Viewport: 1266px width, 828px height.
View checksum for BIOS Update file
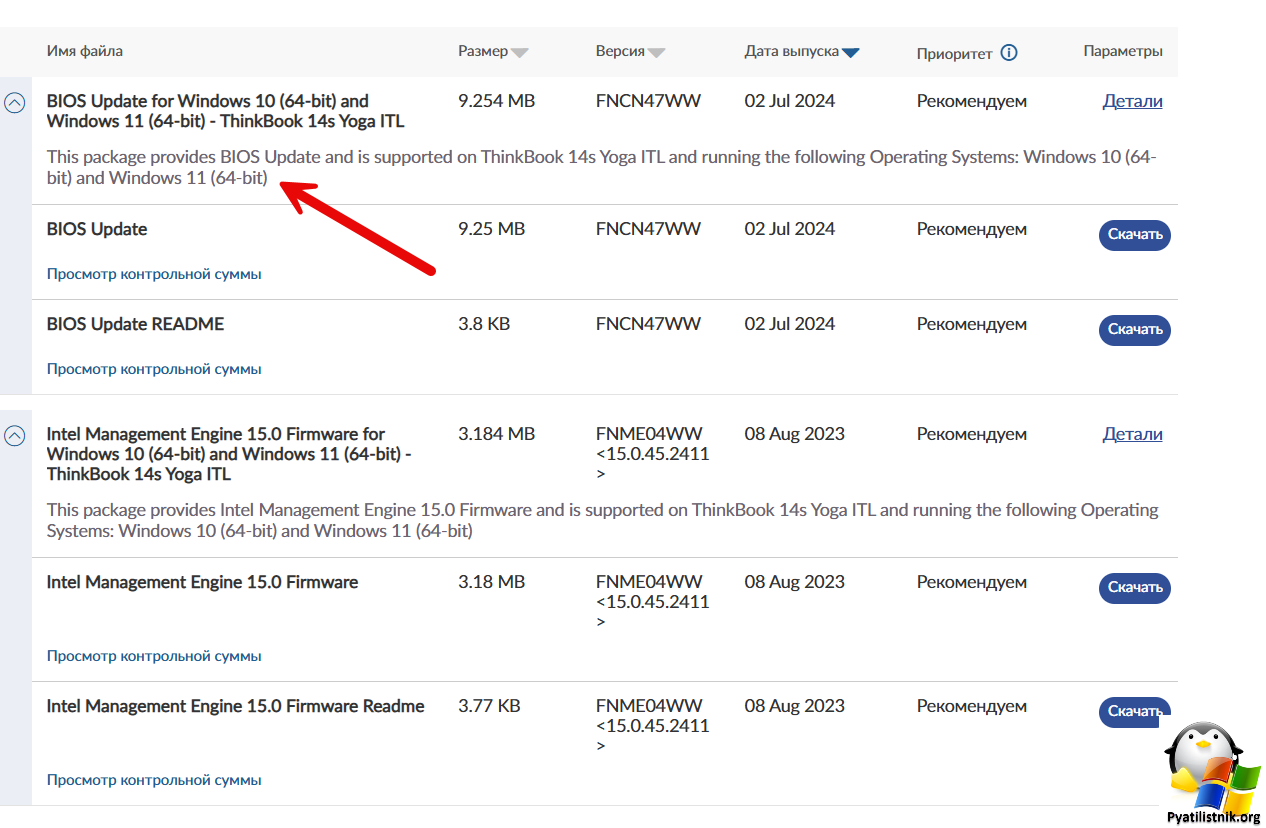click(154, 274)
